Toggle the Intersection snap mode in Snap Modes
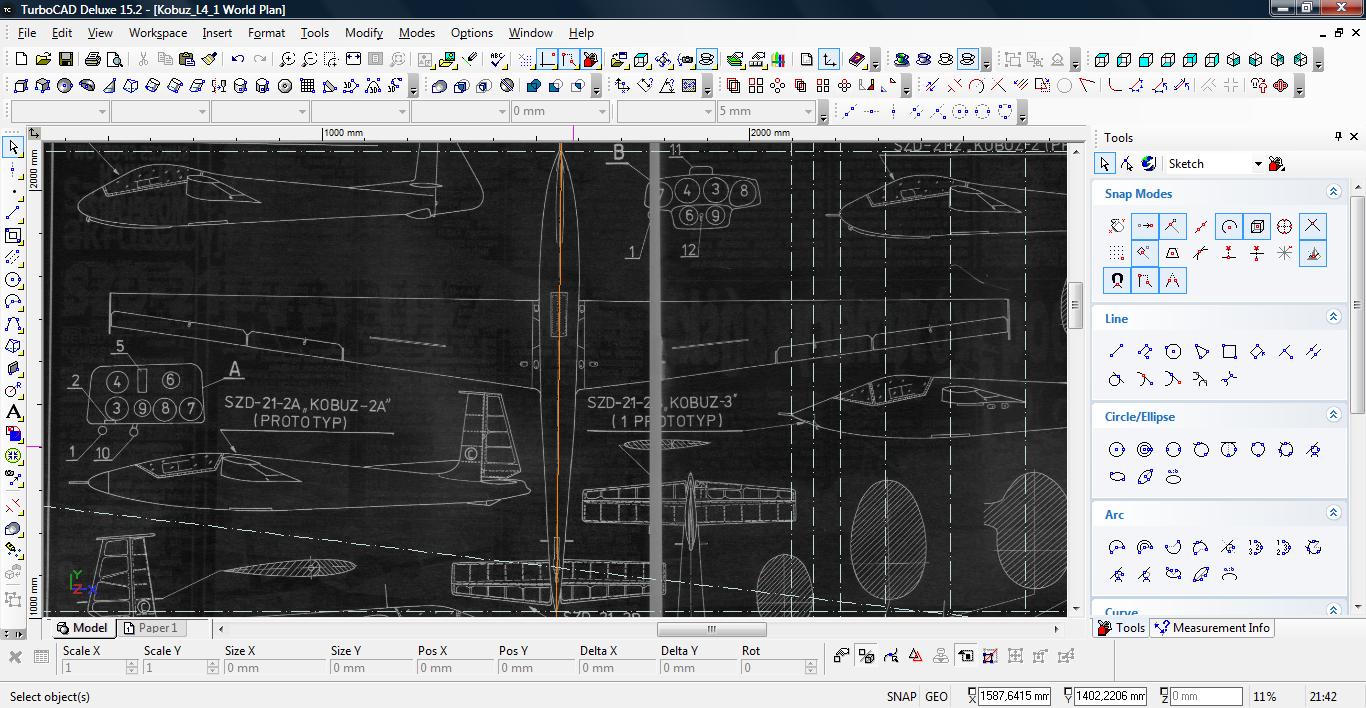The width and height of the screenshot is (1366, 708). click(1313, 226)
